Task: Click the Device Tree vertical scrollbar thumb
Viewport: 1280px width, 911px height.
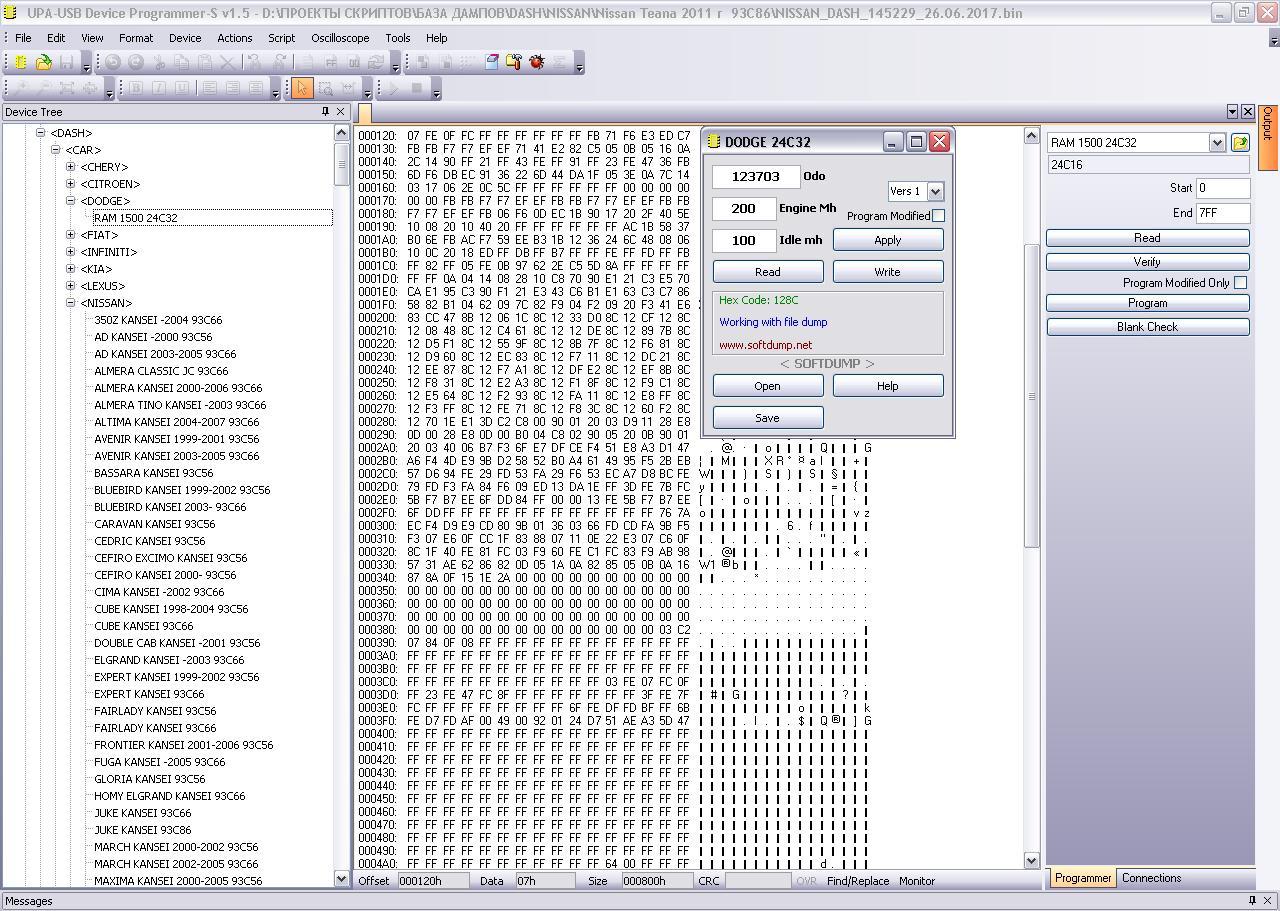Action: [341, 165]
